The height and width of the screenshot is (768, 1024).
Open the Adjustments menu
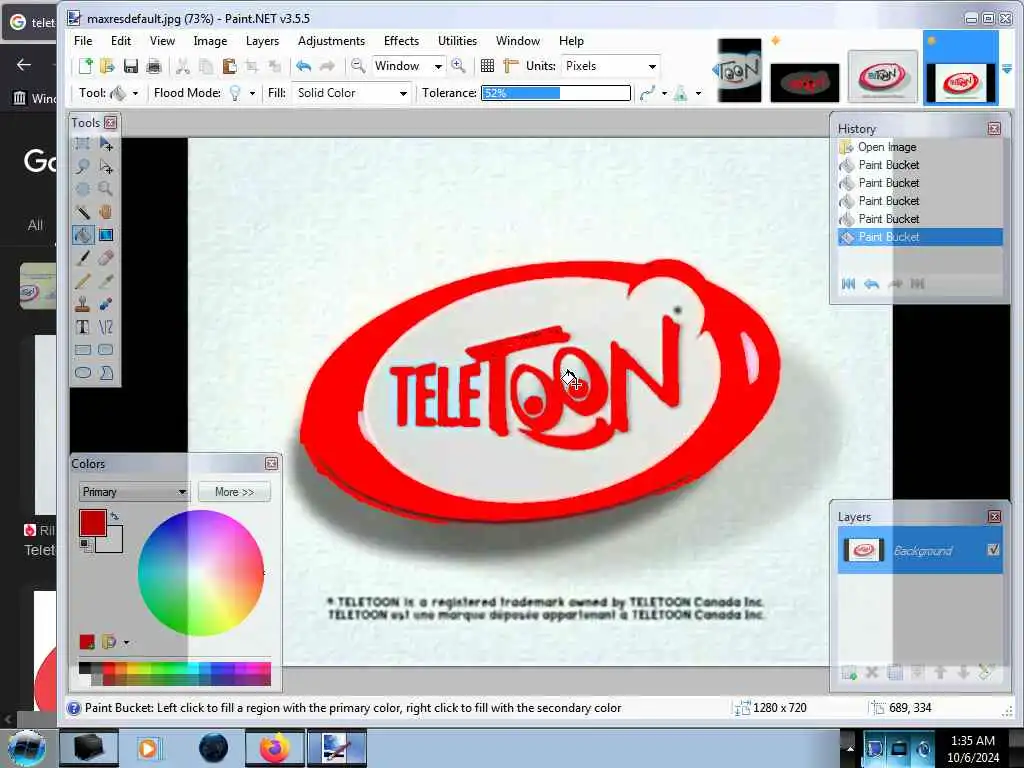[331, 40]
